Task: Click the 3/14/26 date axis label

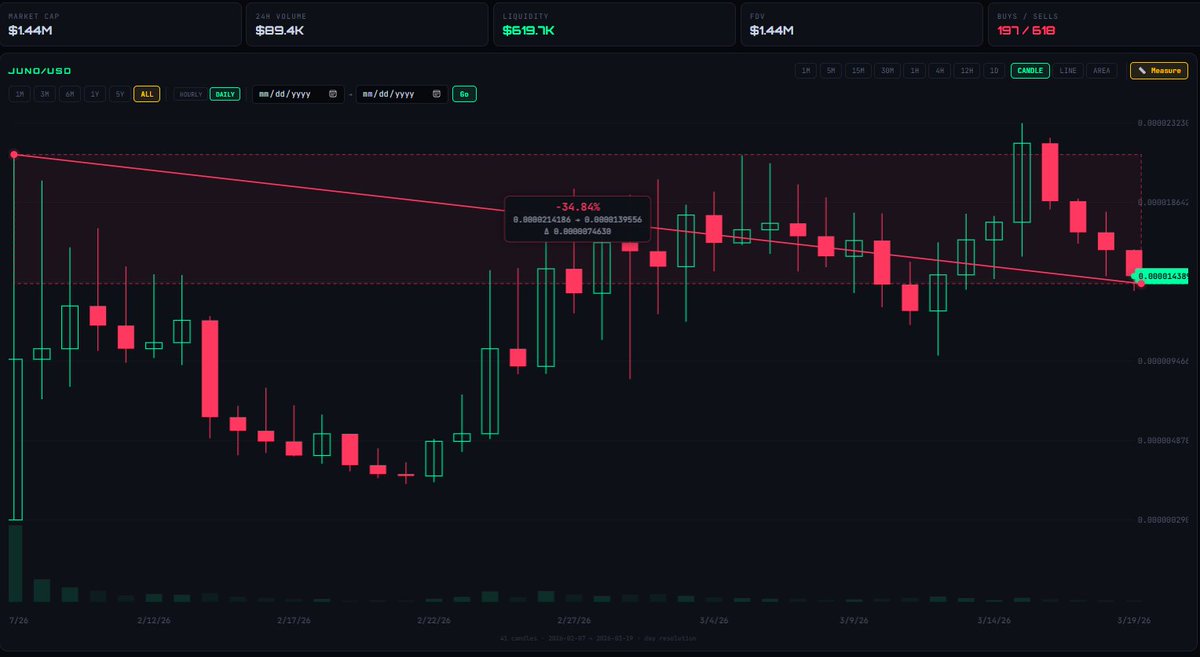Action: click(x=995, y=620)
